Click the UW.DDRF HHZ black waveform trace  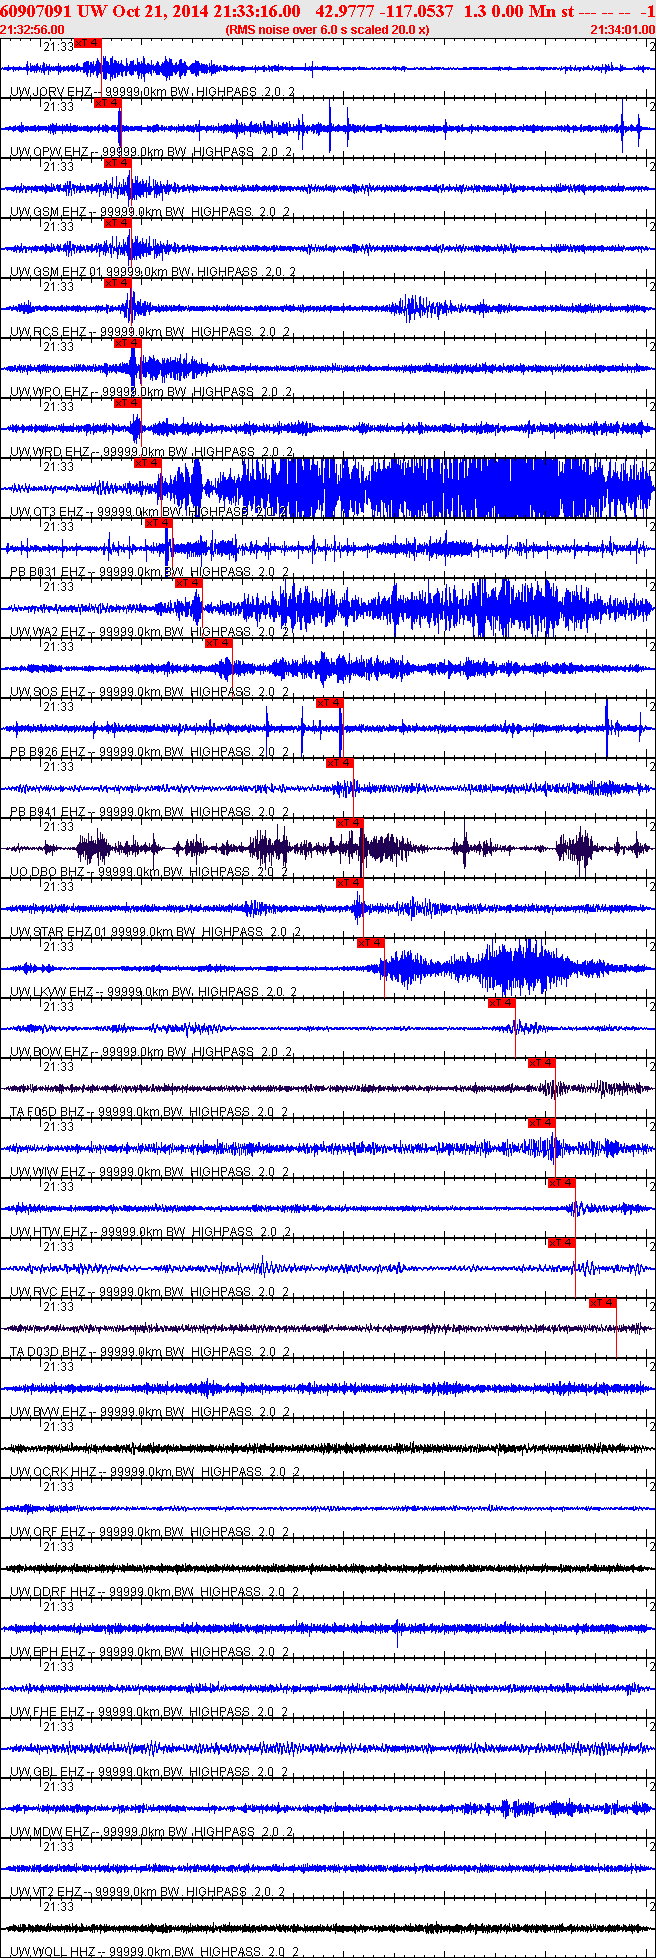click(x=328, y=1568)
